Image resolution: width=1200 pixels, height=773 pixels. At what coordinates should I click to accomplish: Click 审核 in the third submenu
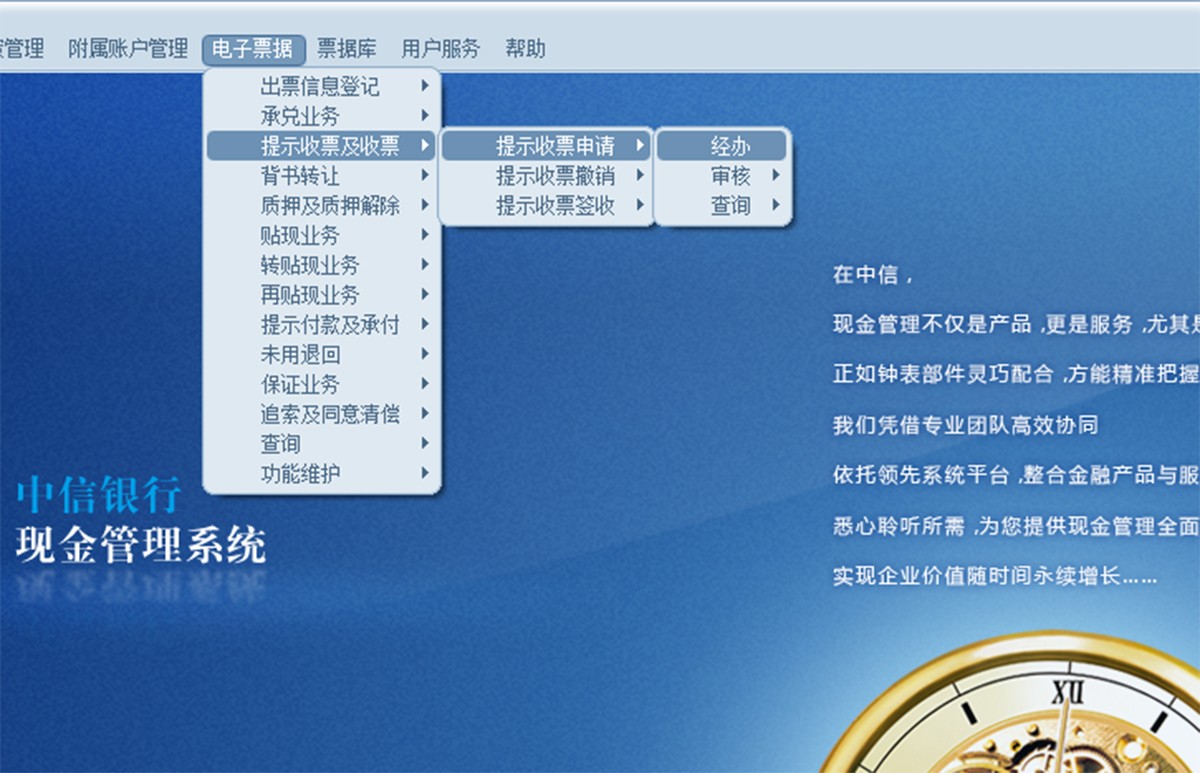(723, 176)
